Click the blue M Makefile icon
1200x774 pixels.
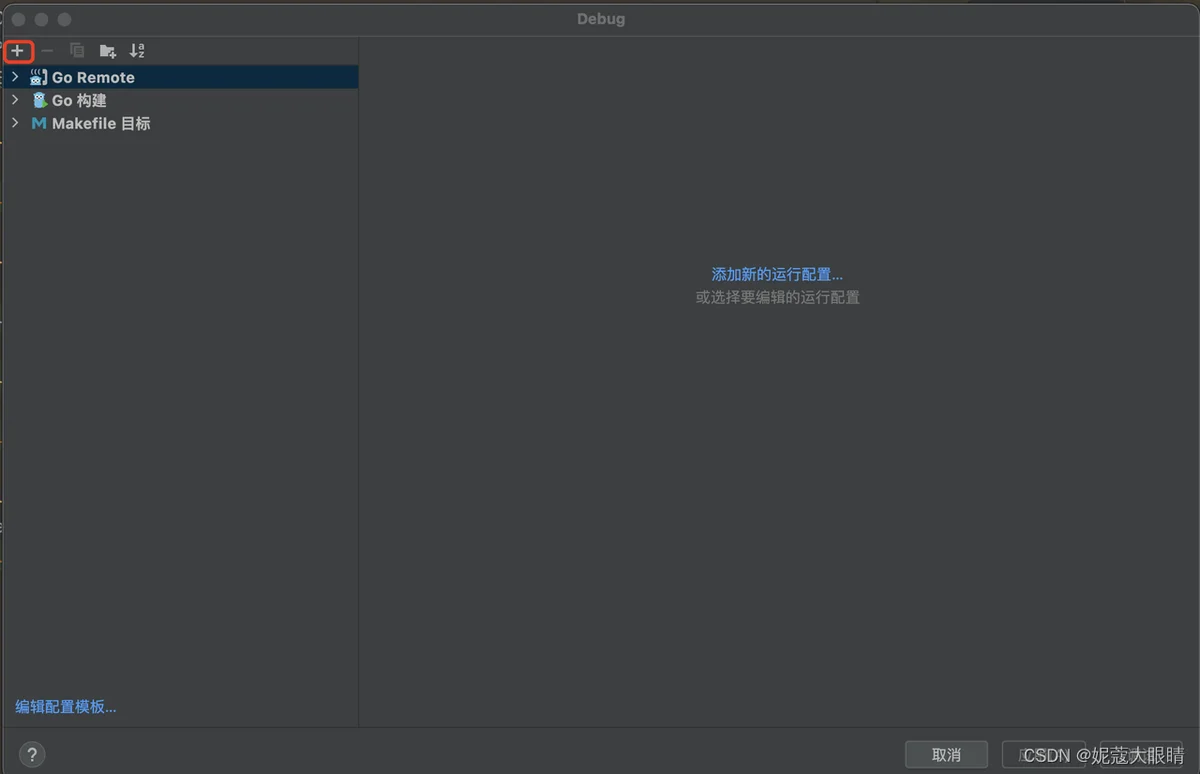(x=39, y=124)
